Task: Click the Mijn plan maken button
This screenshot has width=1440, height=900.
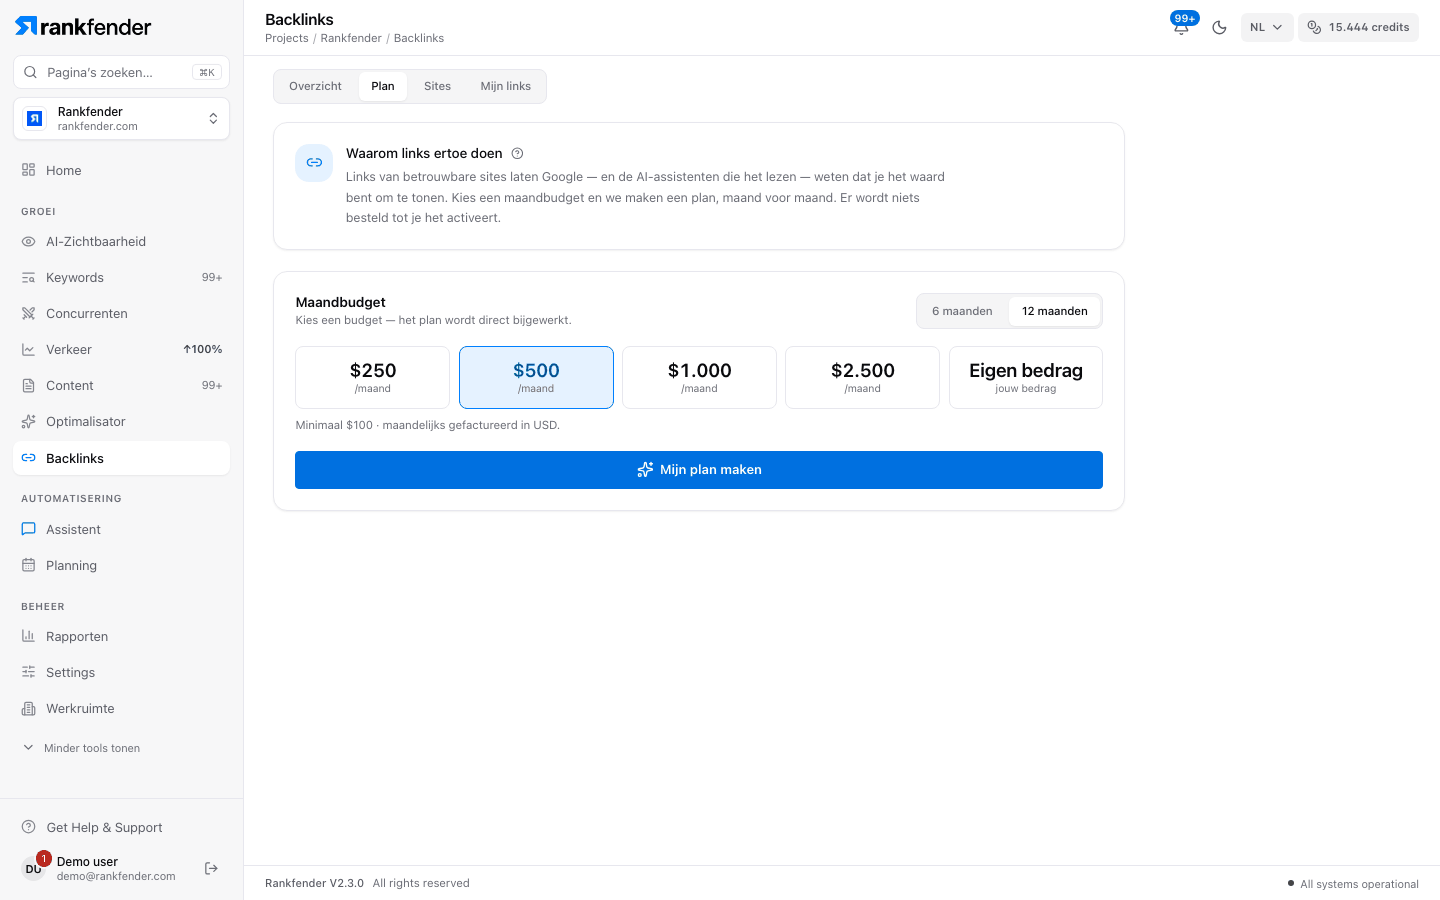Action: (699, 470)
